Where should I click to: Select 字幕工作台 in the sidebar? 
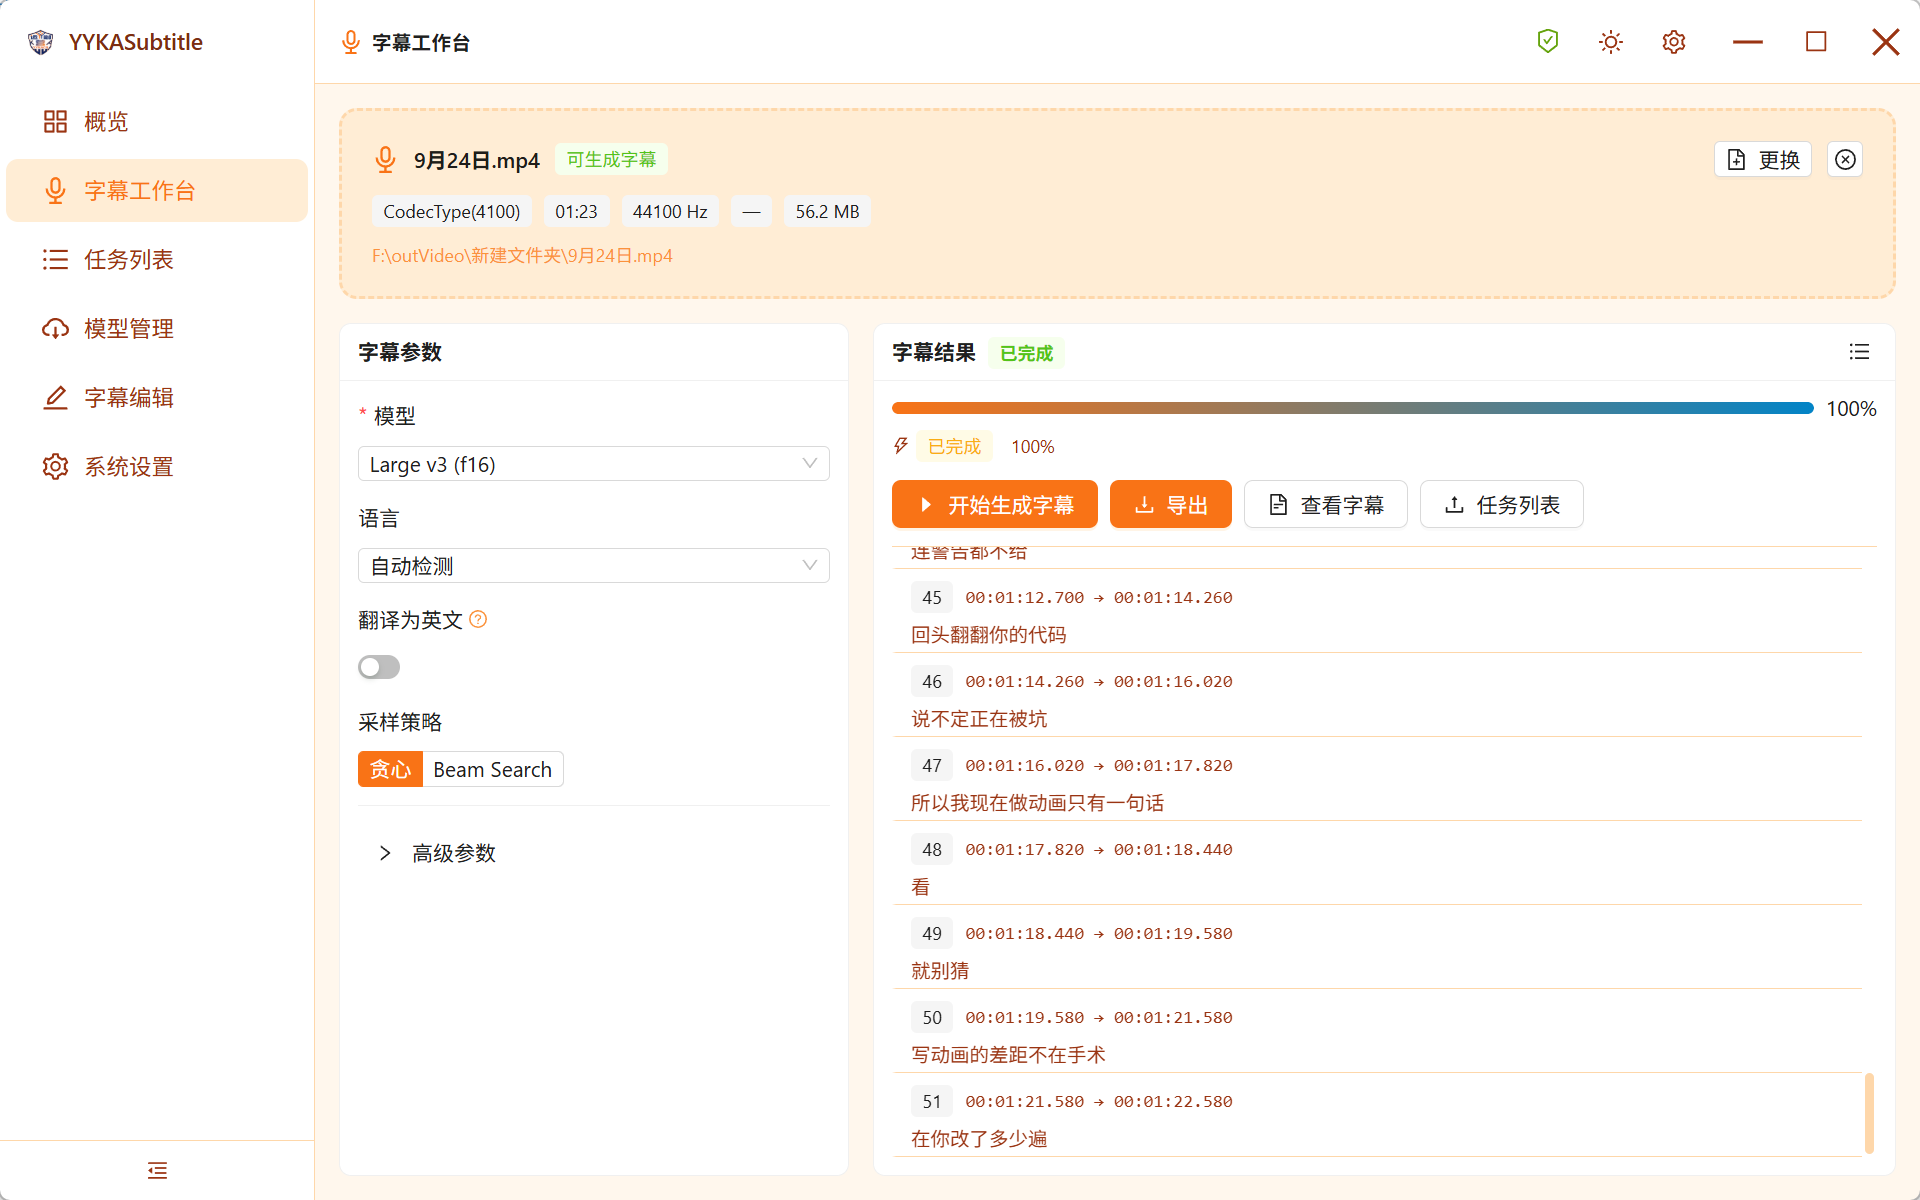[x=157, y=191]
